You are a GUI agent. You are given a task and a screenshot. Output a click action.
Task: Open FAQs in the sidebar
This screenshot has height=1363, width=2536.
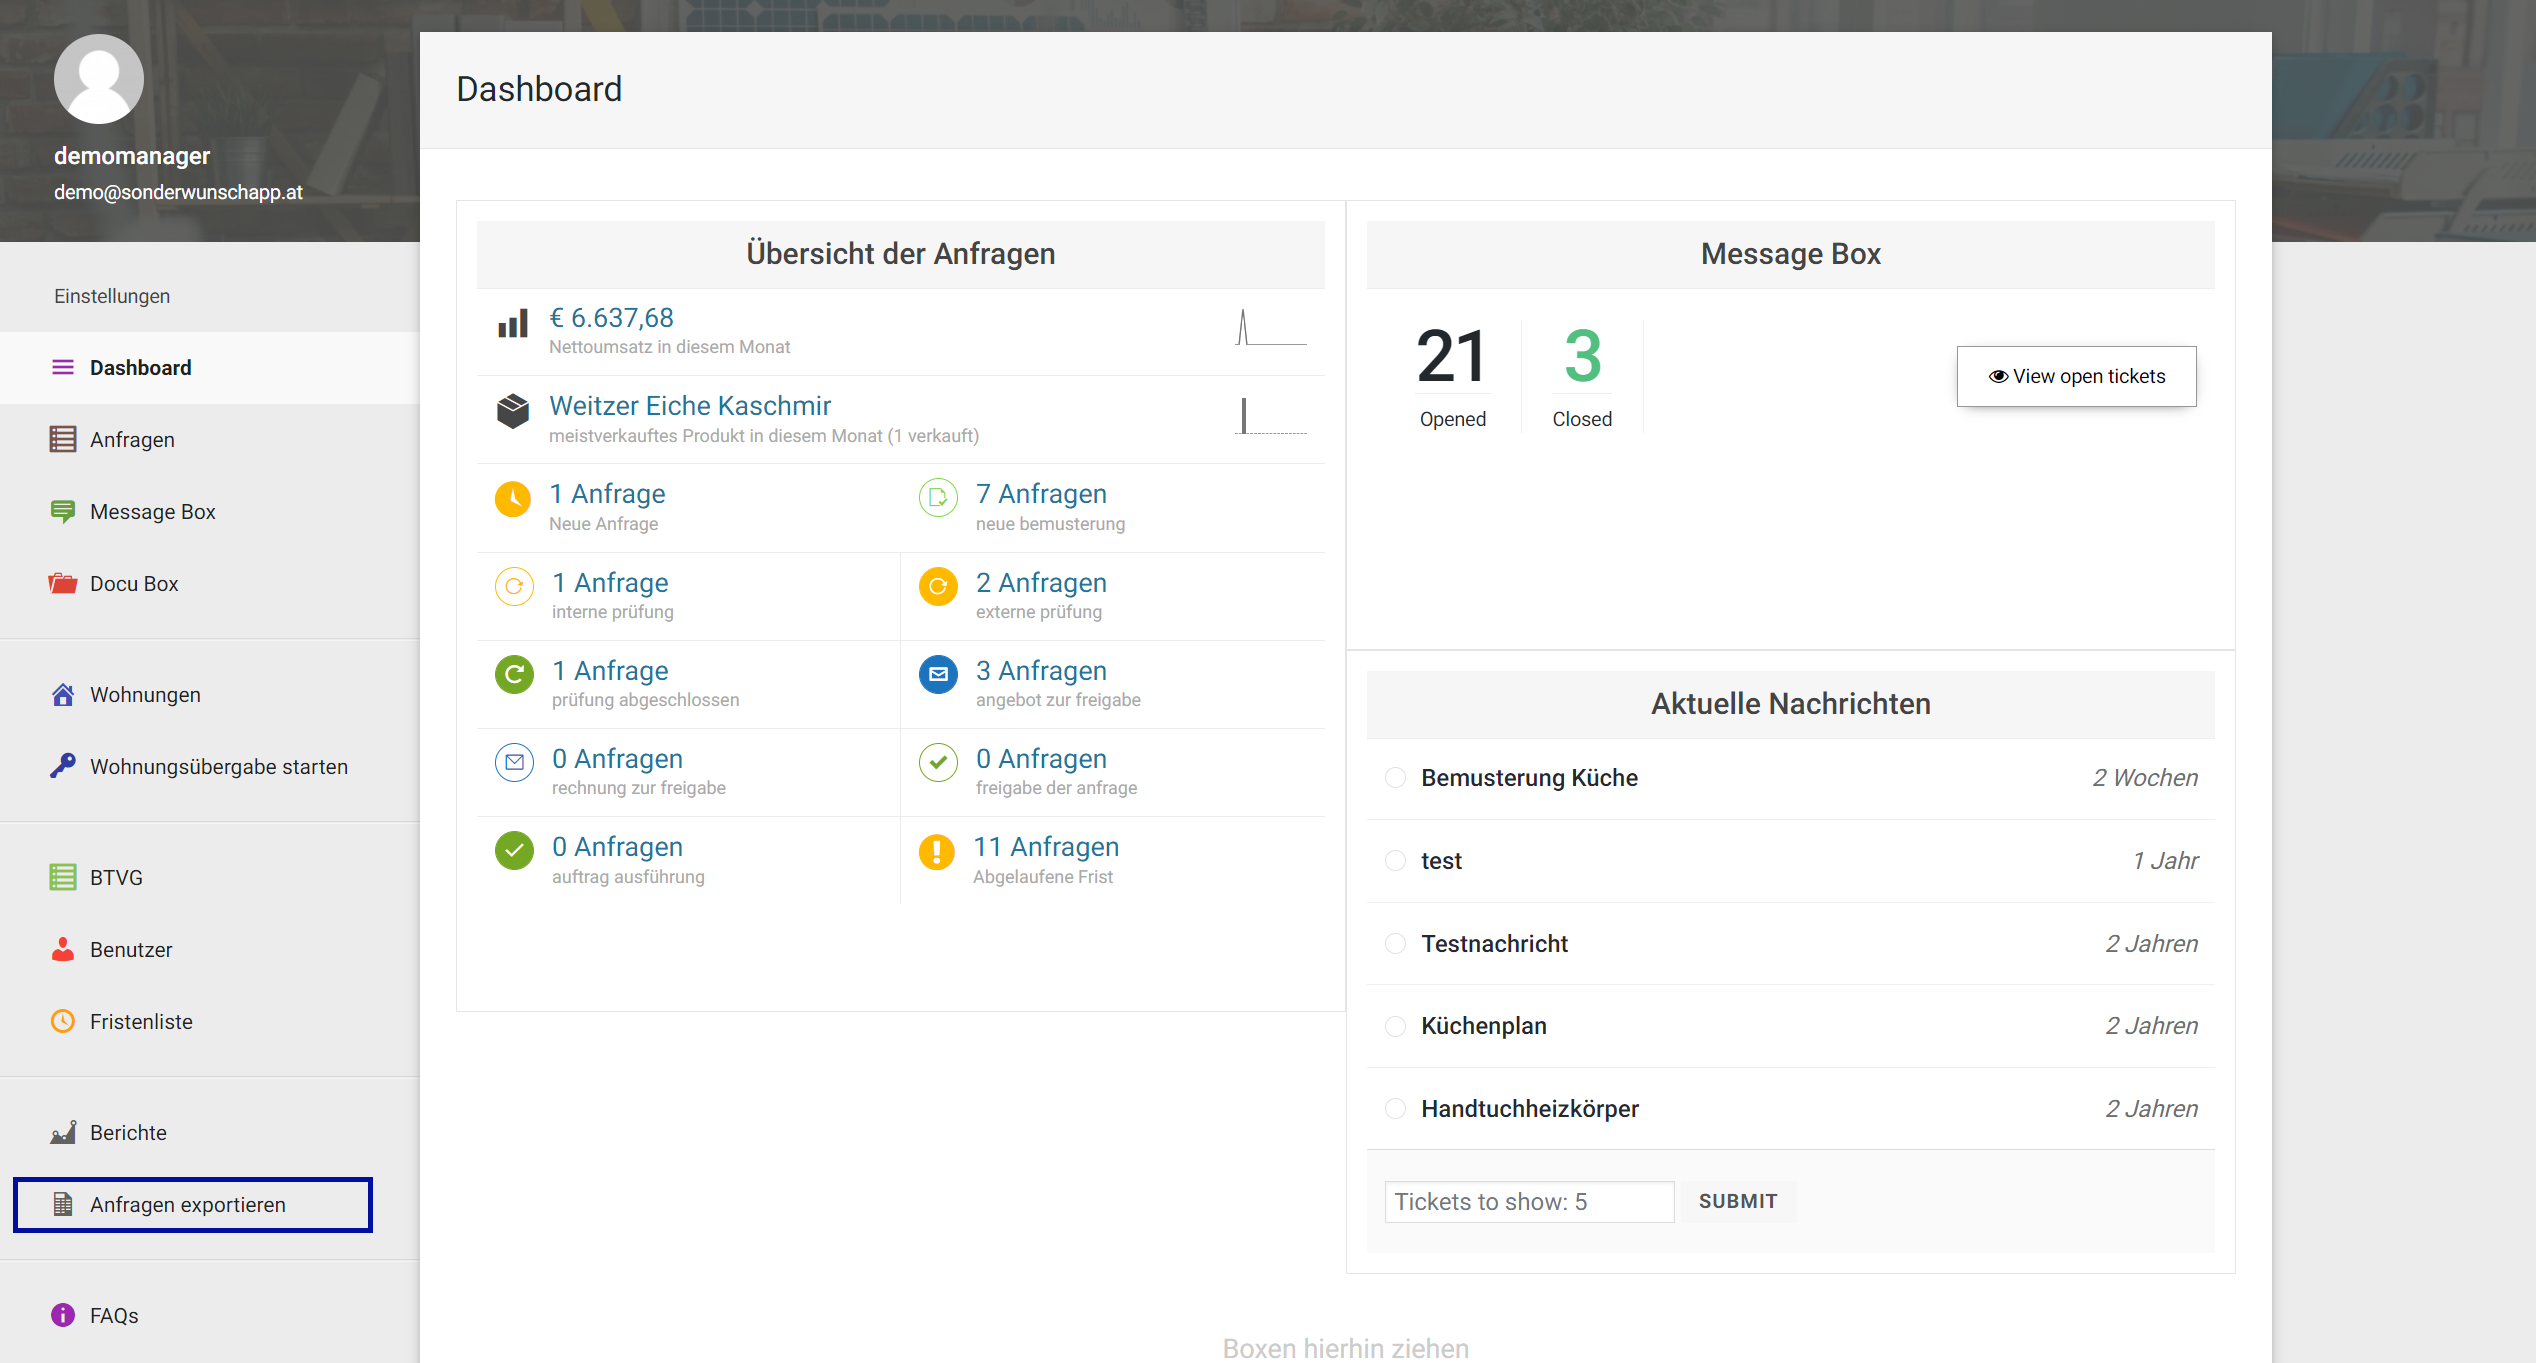pos(210,1316)
